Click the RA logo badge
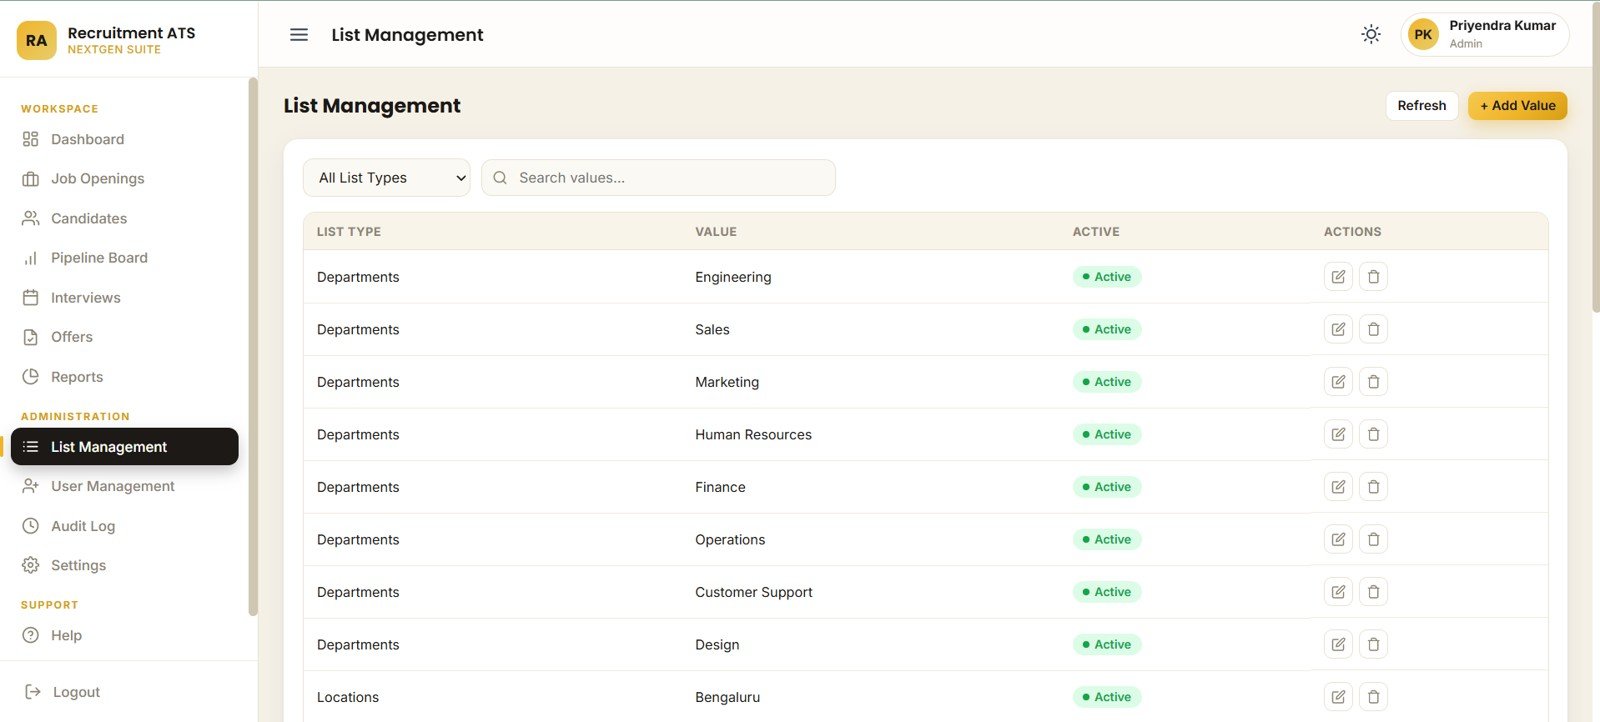Screen dimensions: 1600x722 pos(37,41)
